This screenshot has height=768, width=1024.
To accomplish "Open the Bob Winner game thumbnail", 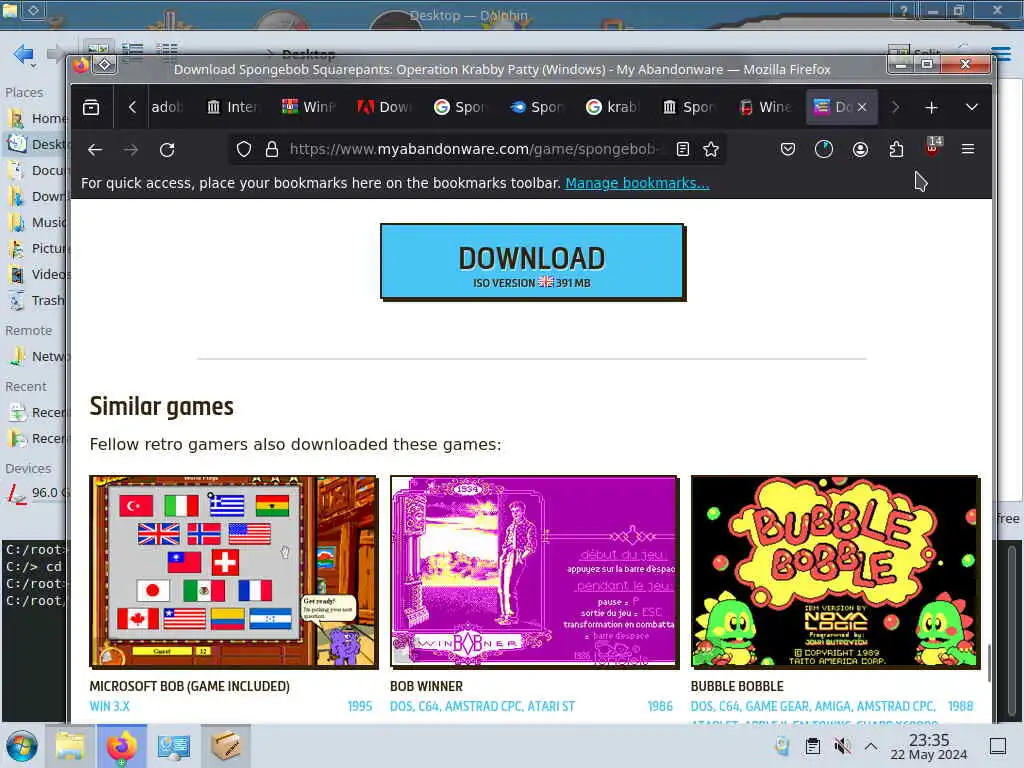I will (x=534, y=571).
